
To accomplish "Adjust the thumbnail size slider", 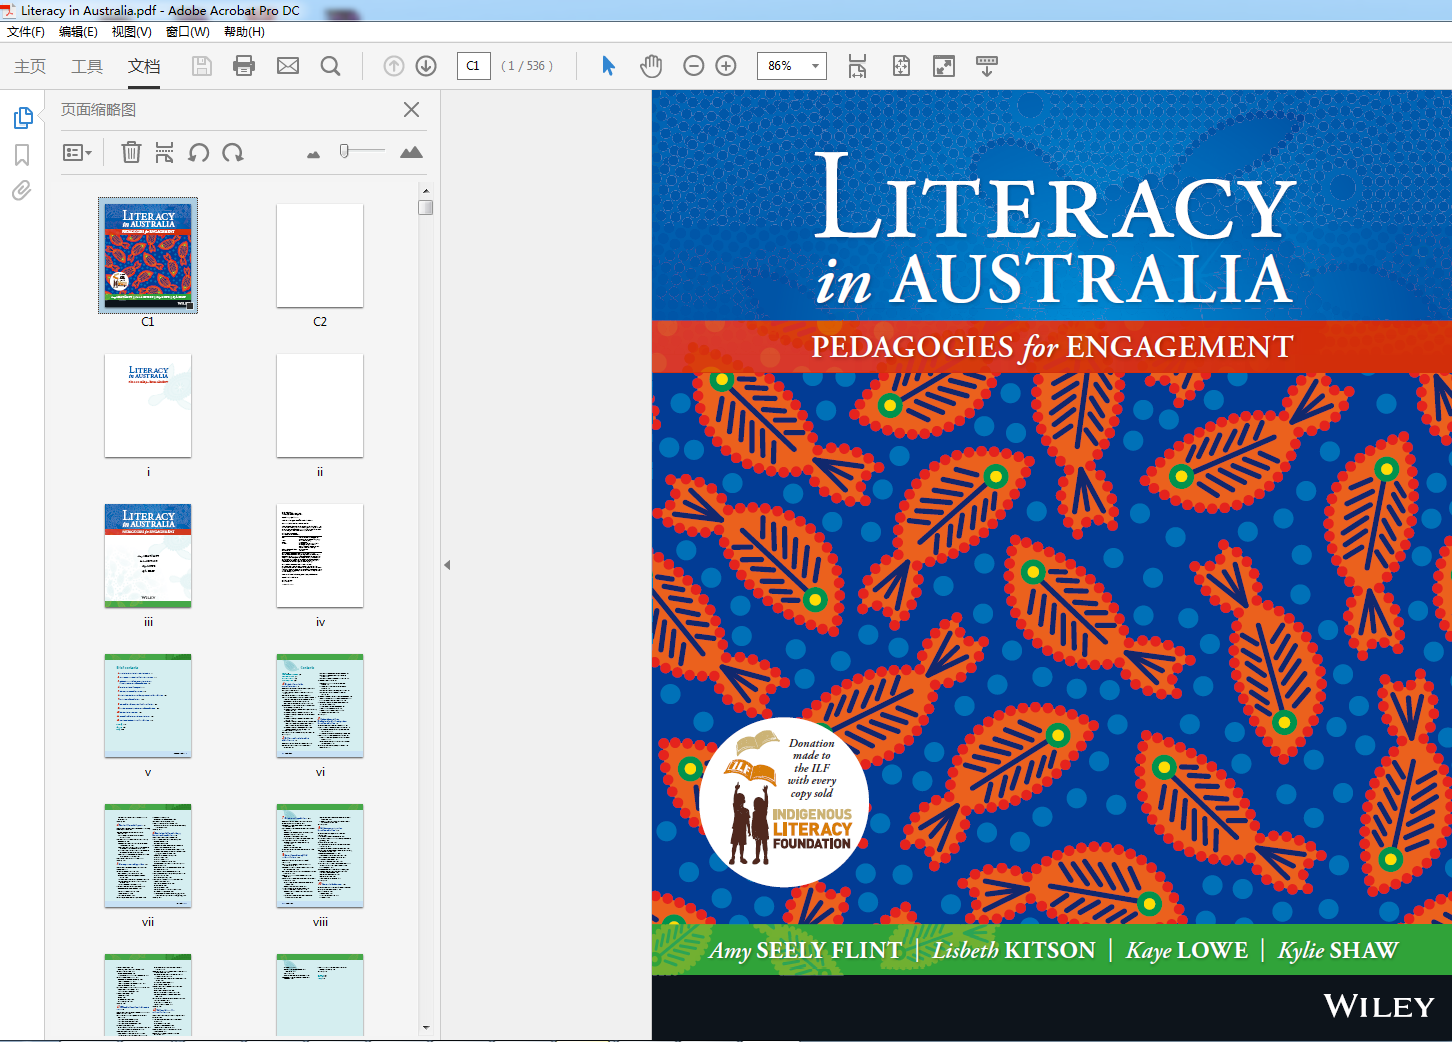I will tap(344, 151).
